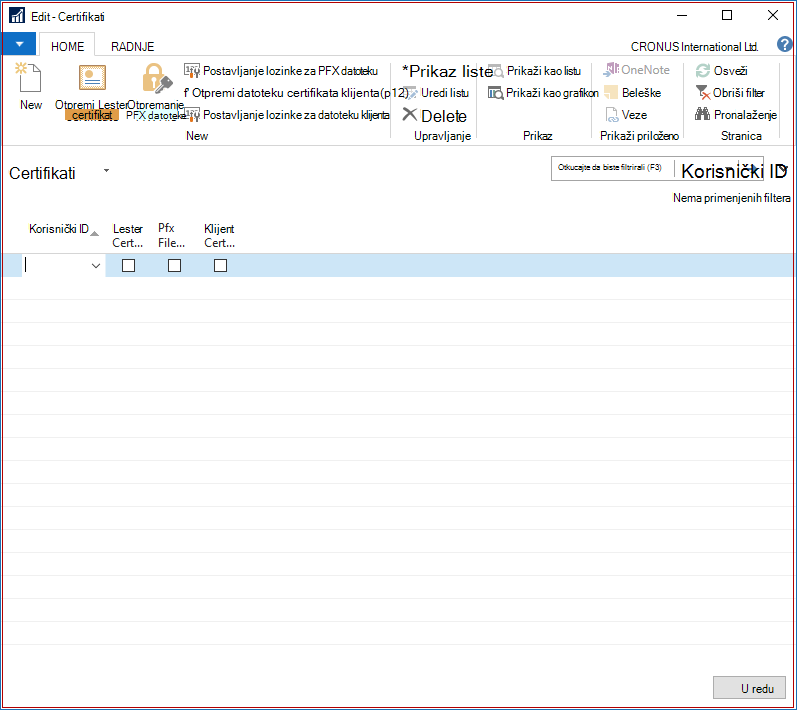Open Beleške notes

(x=632, y=93)
